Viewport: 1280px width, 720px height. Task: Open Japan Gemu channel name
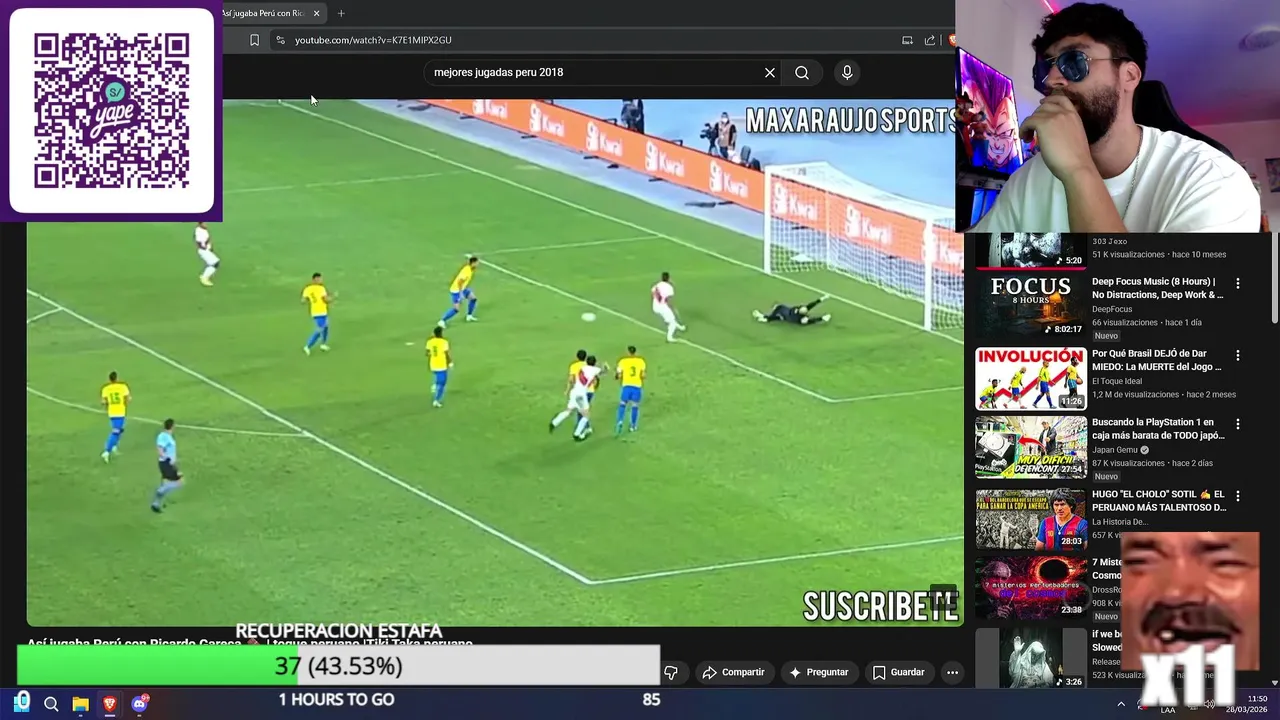(1115, 450)
